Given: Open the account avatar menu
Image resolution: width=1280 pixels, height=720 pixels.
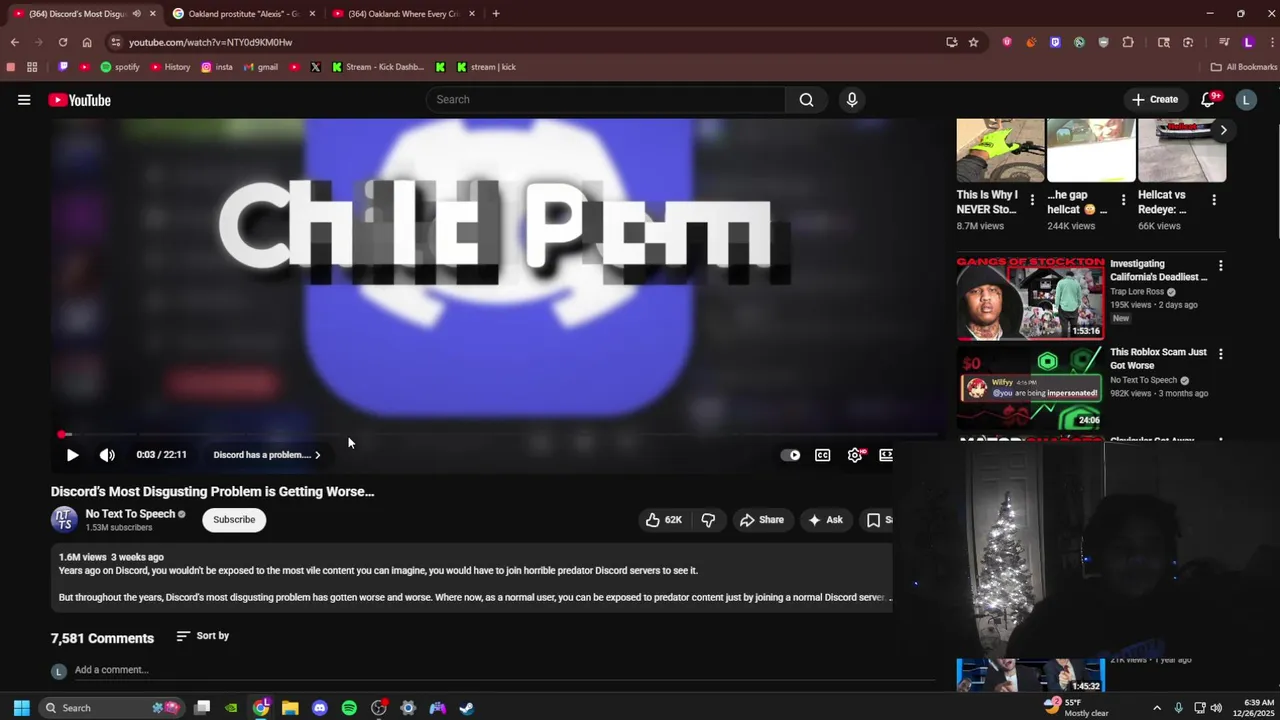Looking at the screenshot, I should pyautogui.click(x=1246, y=100).
